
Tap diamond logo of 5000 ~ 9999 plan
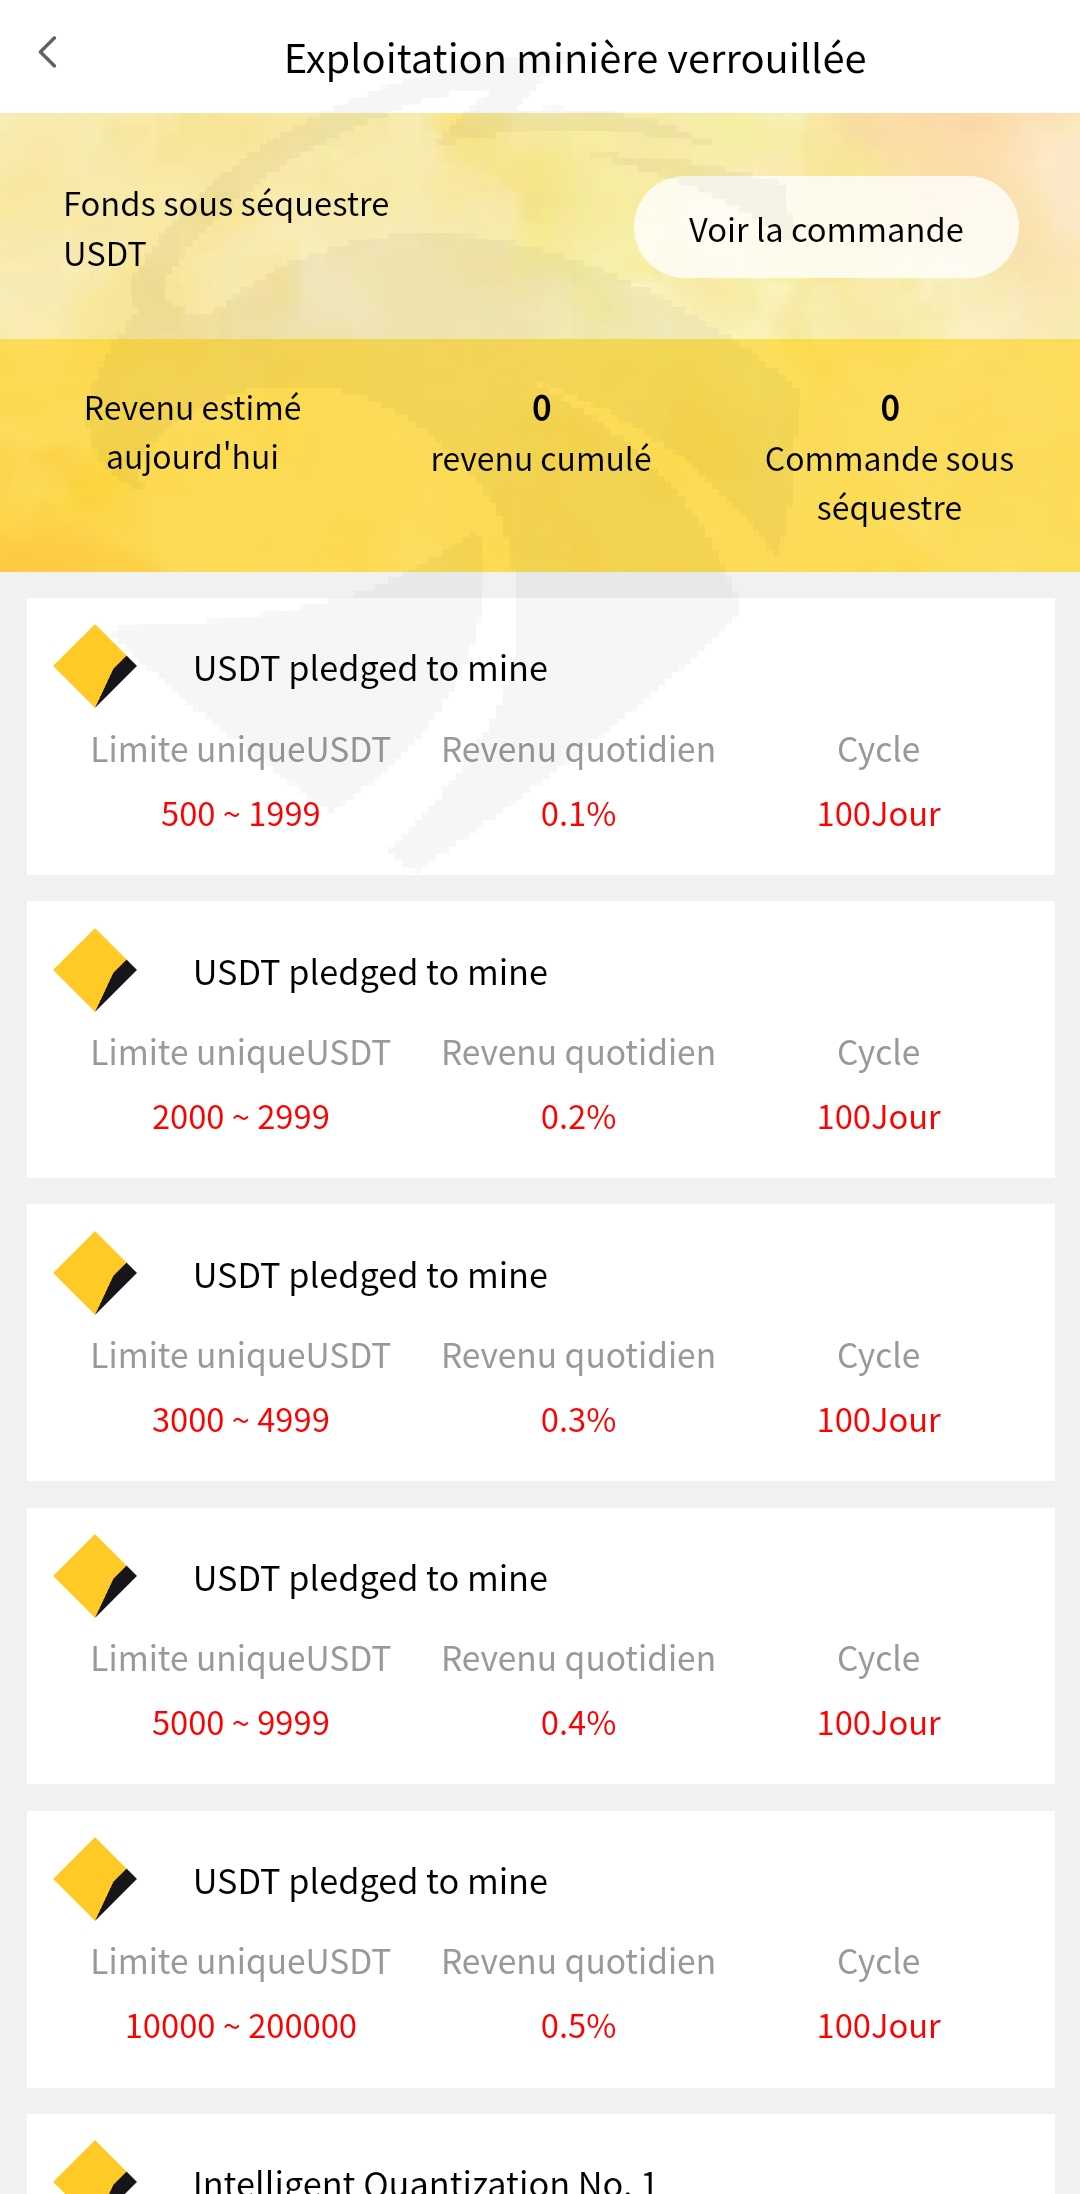point(94,1576)
